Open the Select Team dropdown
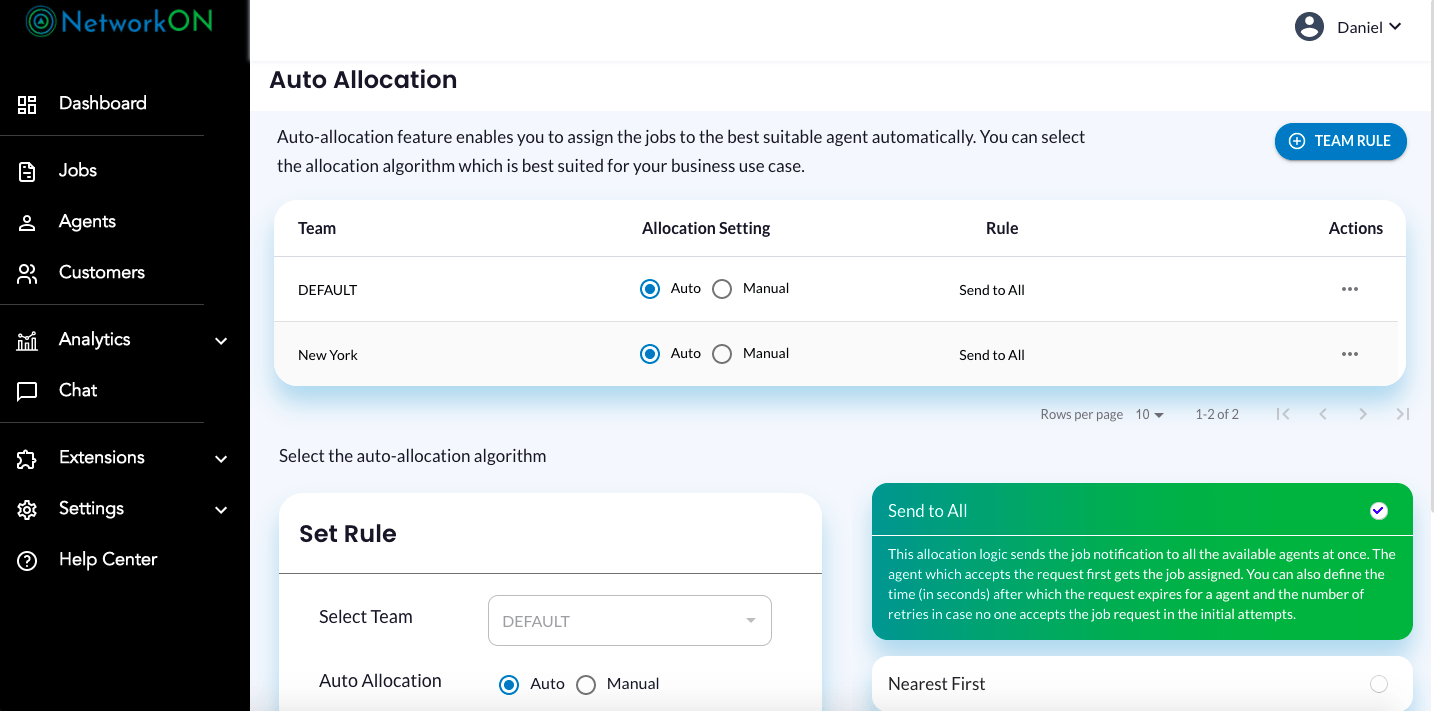The width and height of the screenshot is (1434, 711). click(629, 621)
